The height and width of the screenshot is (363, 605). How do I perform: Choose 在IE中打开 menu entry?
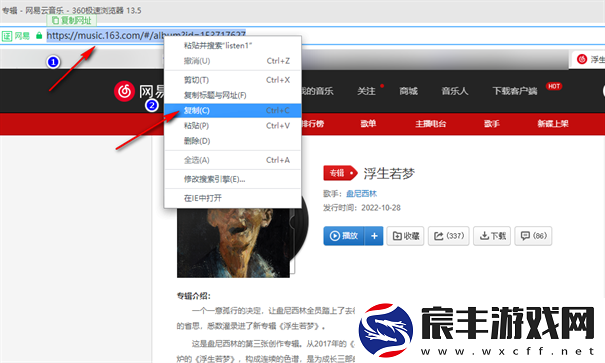(x=233, y=198)
